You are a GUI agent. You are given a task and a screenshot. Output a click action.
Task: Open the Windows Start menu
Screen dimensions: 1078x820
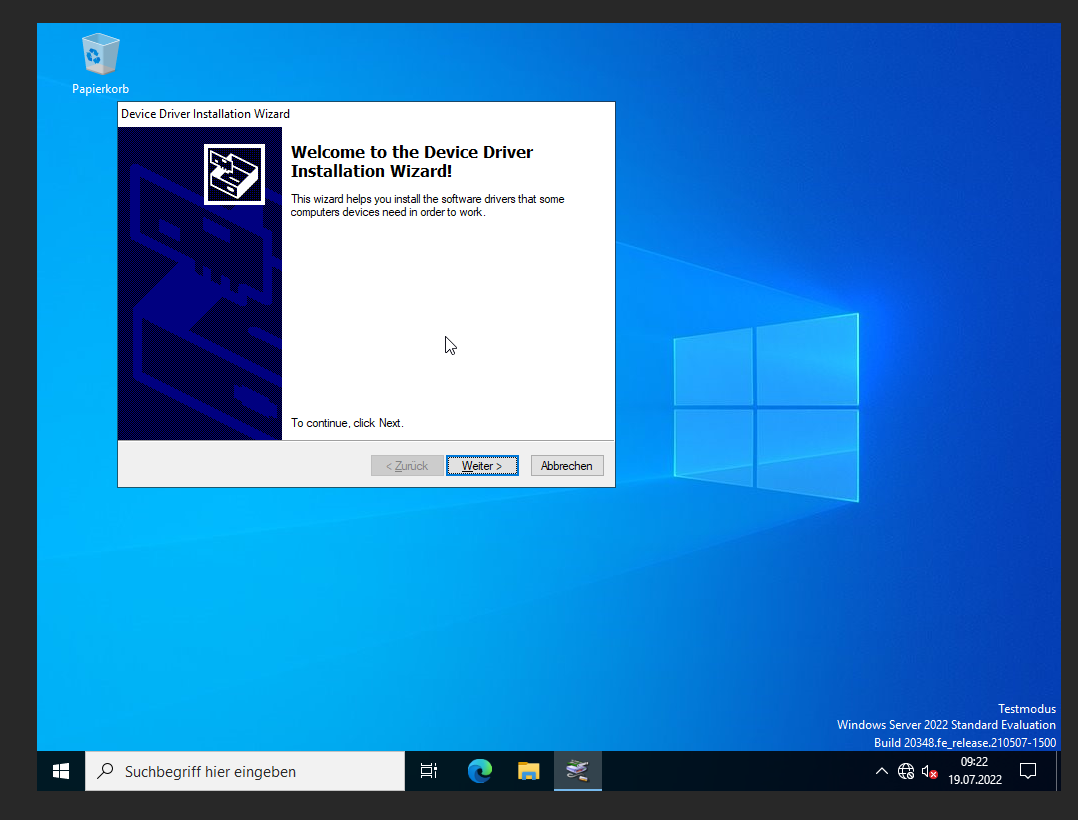click(61, 771)
